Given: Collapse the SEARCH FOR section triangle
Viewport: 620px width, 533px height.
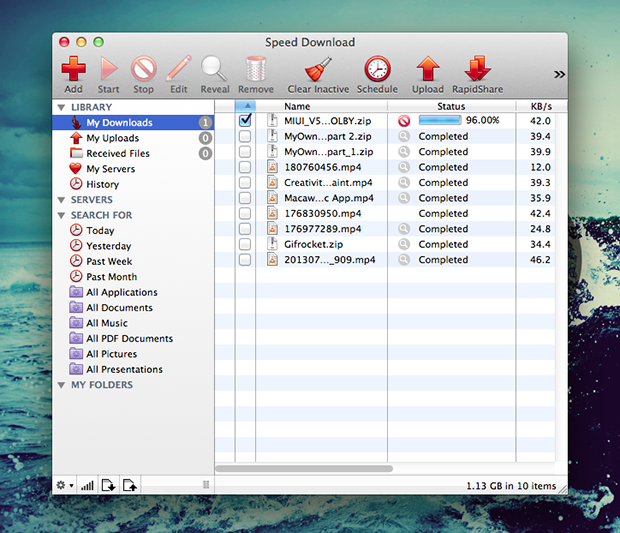Looking at the screenshot, I should pos(61,215).
